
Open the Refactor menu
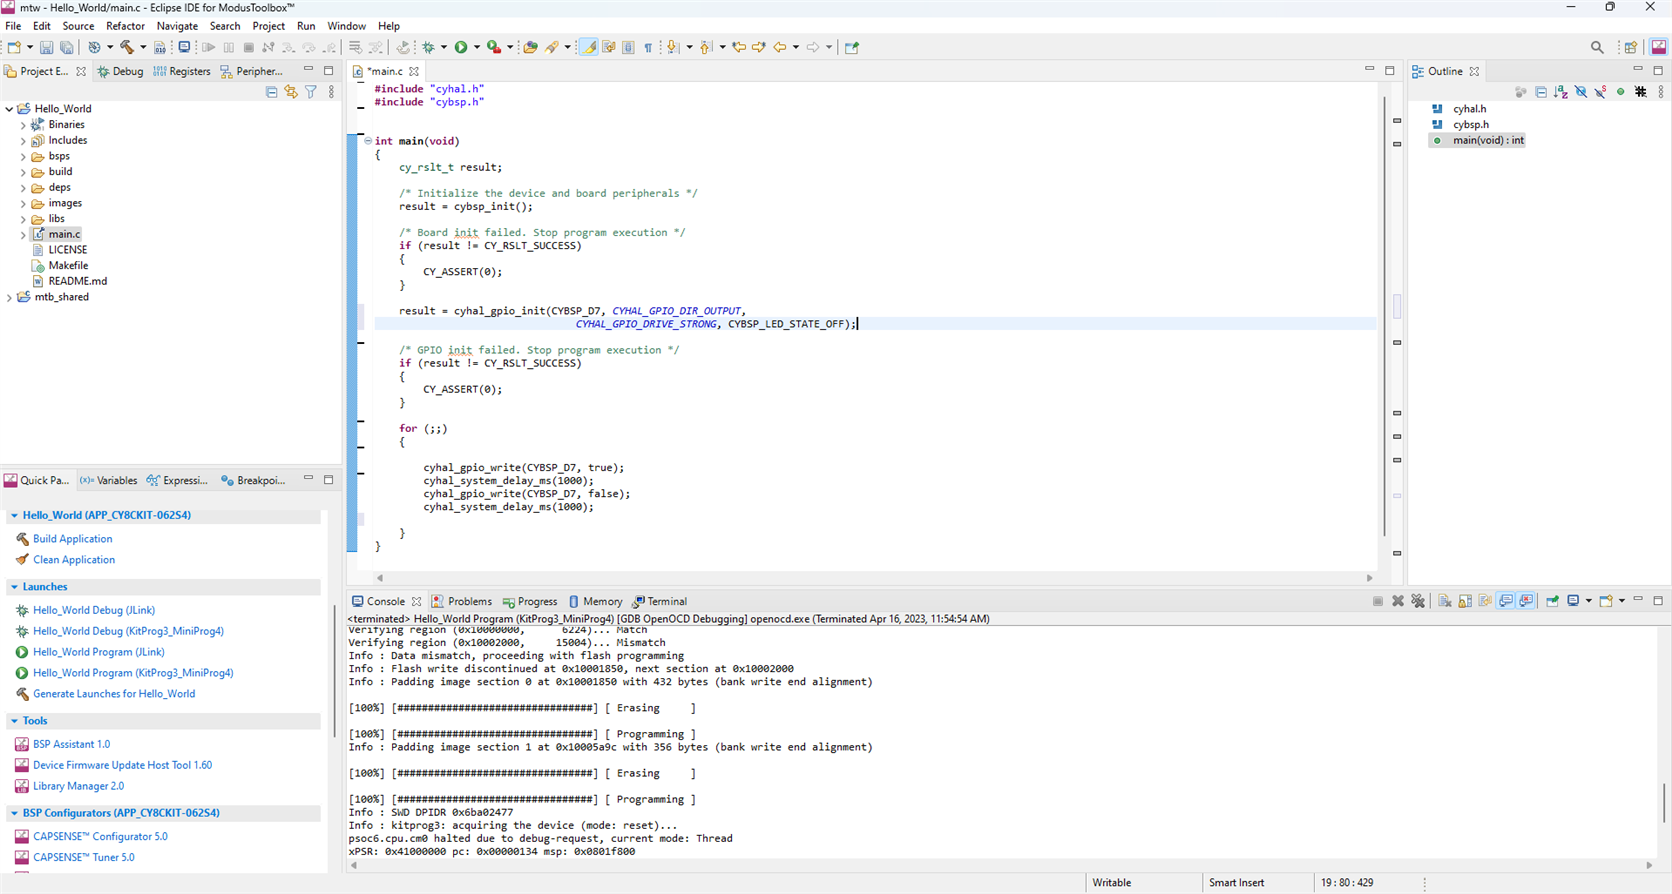[x=125, y=26]
